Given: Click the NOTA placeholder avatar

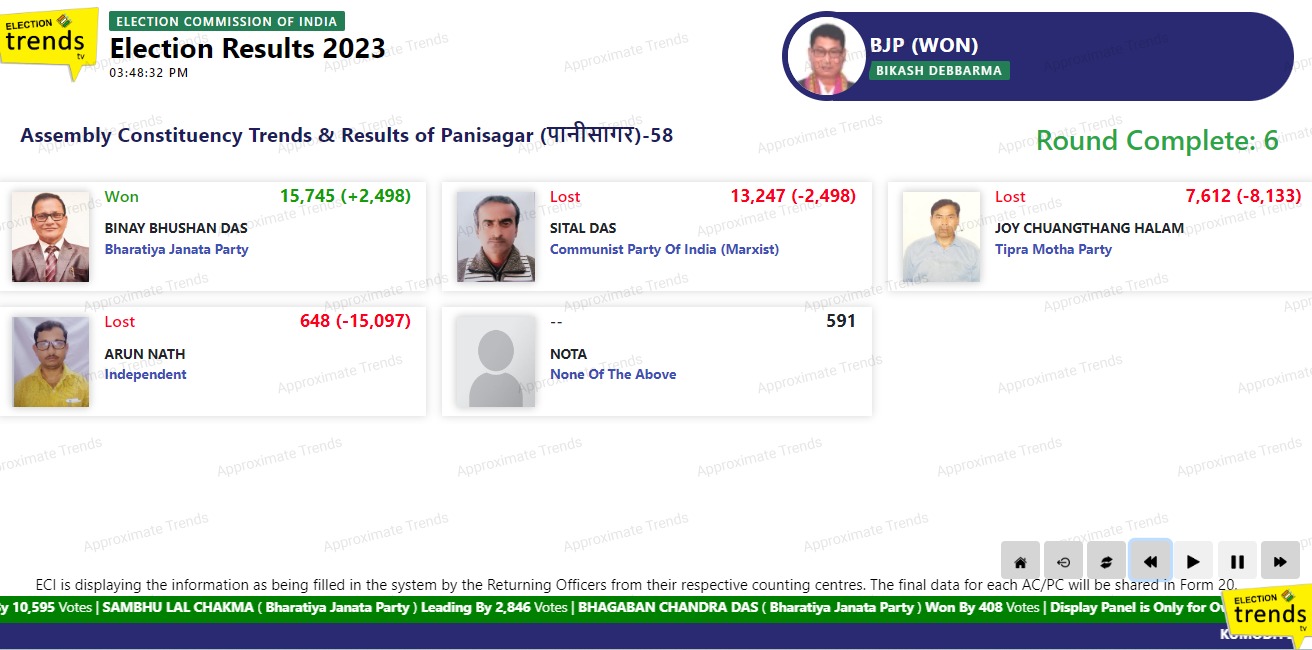Looking at the screenshot, I should pyautogui.click(x=496, y=362).
